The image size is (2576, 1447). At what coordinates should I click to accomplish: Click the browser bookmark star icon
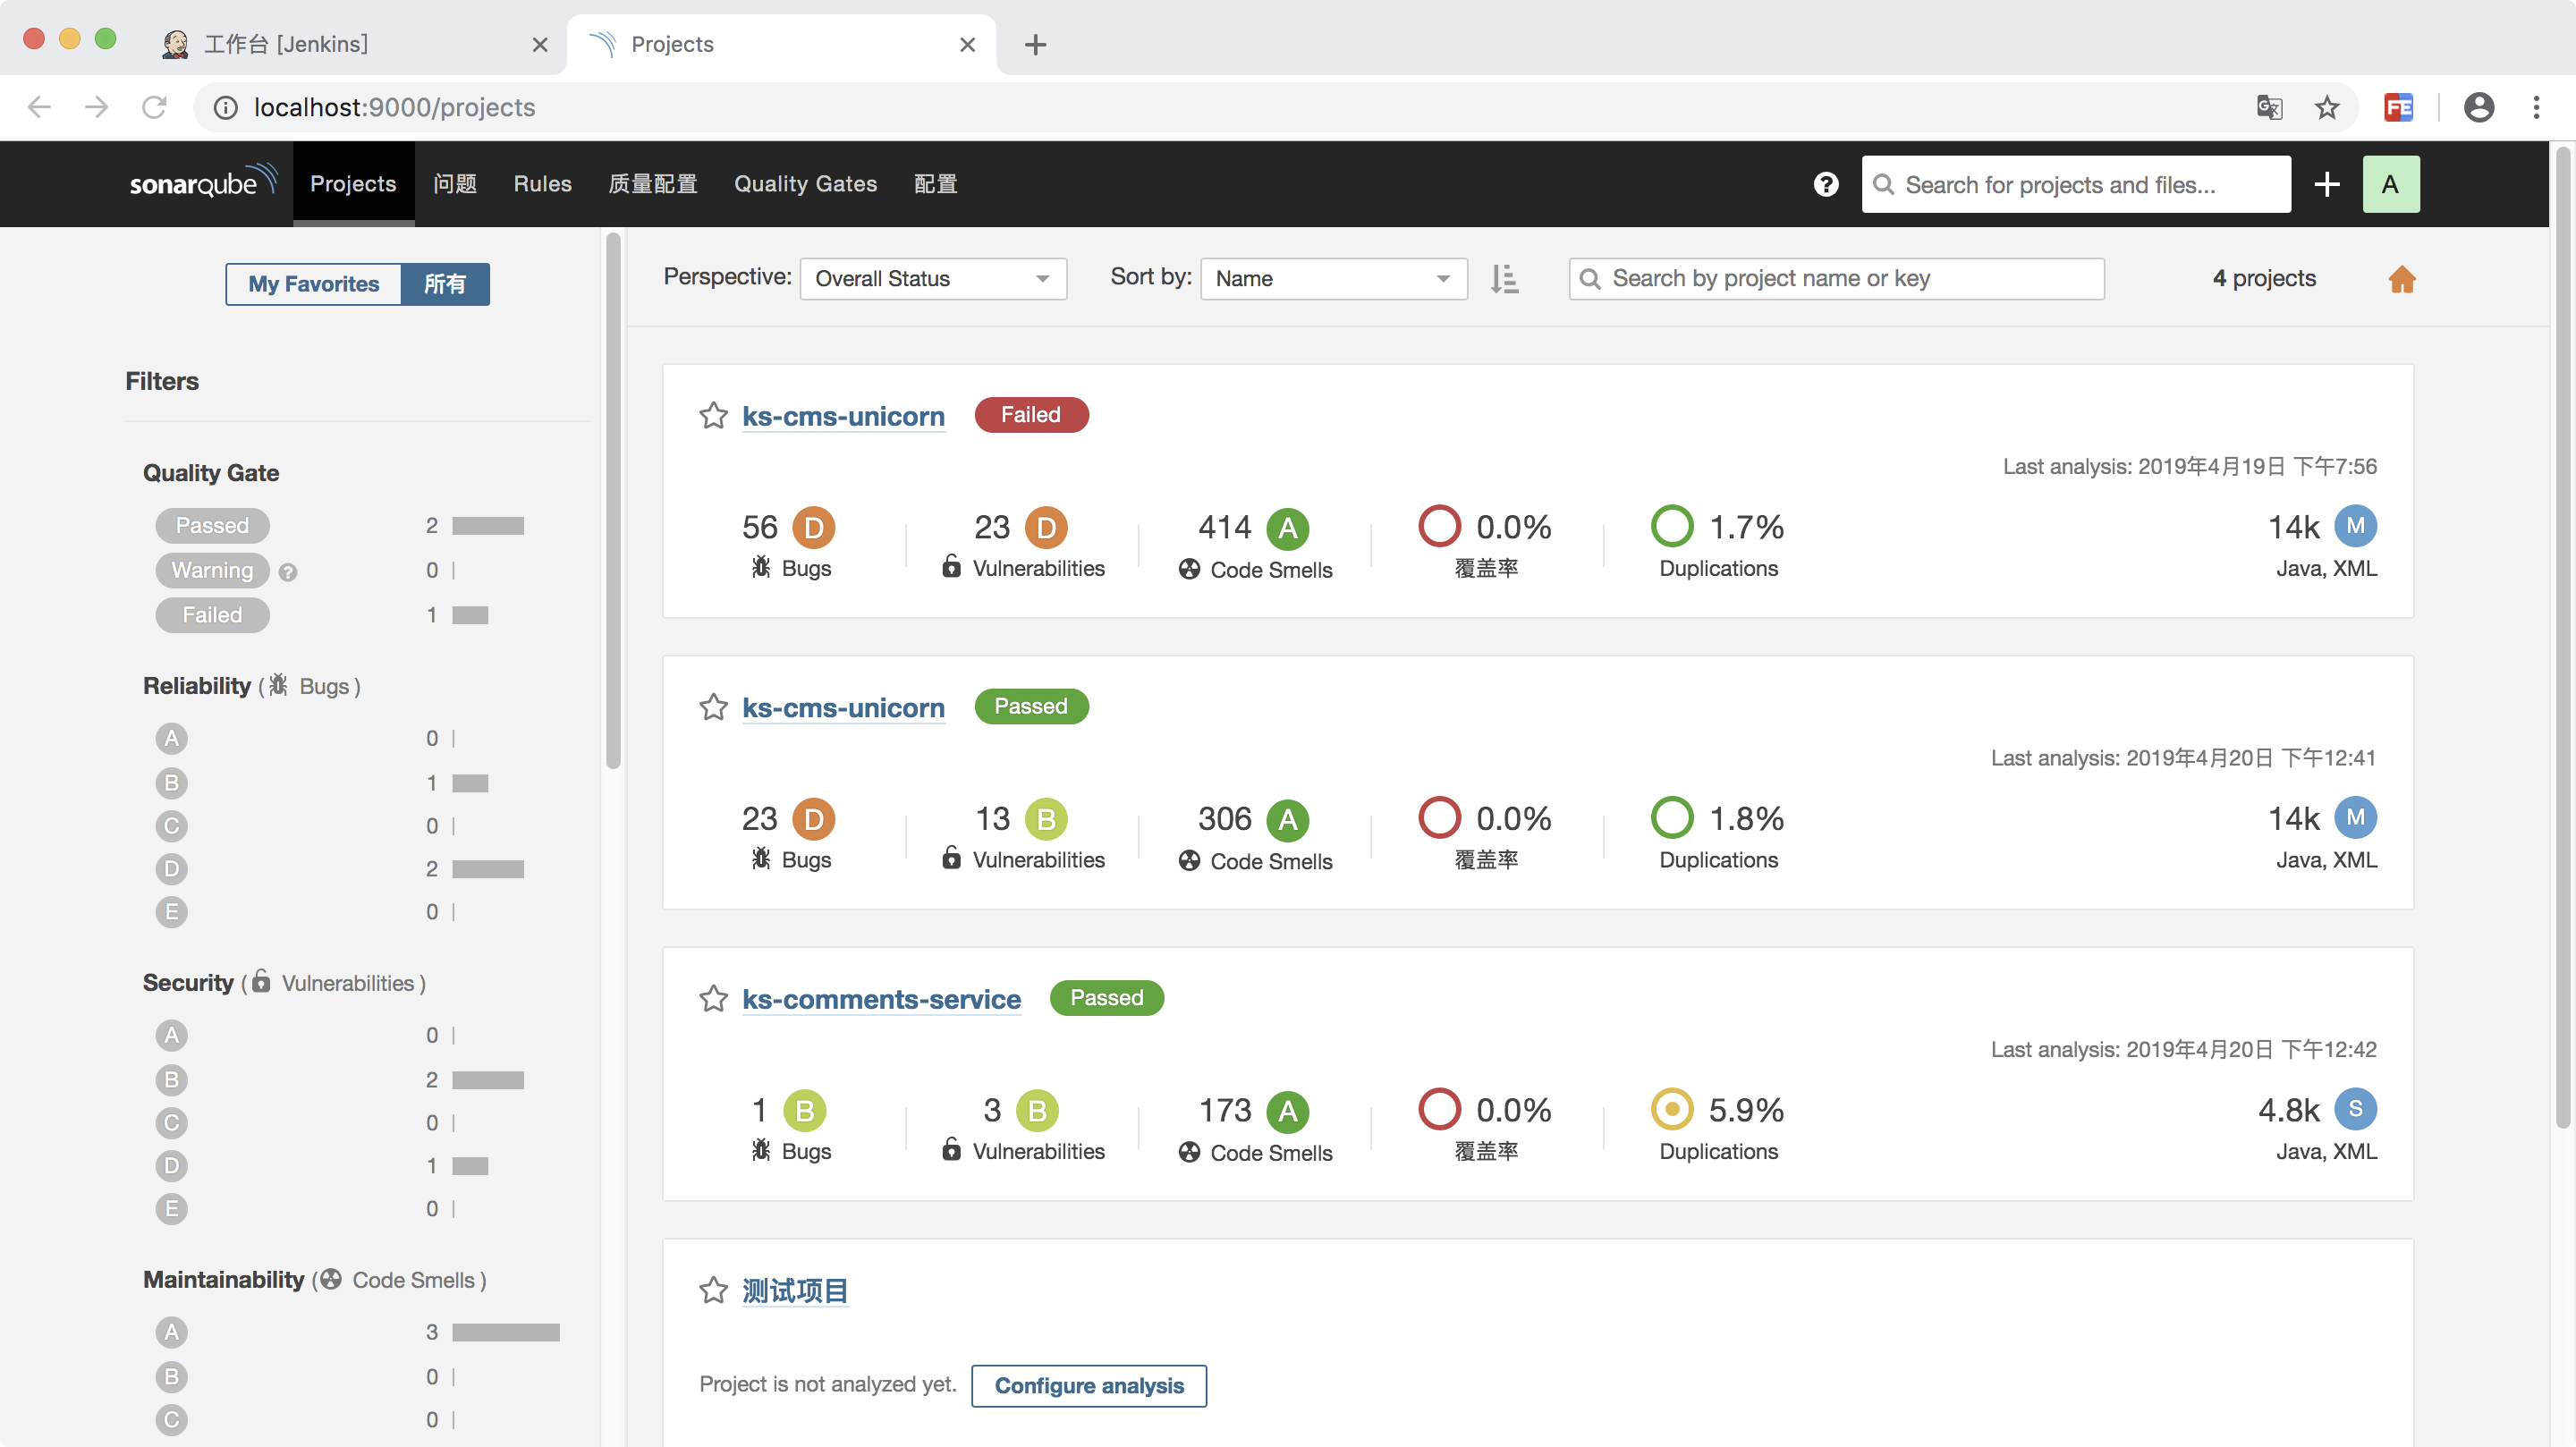click(2326, 107)
